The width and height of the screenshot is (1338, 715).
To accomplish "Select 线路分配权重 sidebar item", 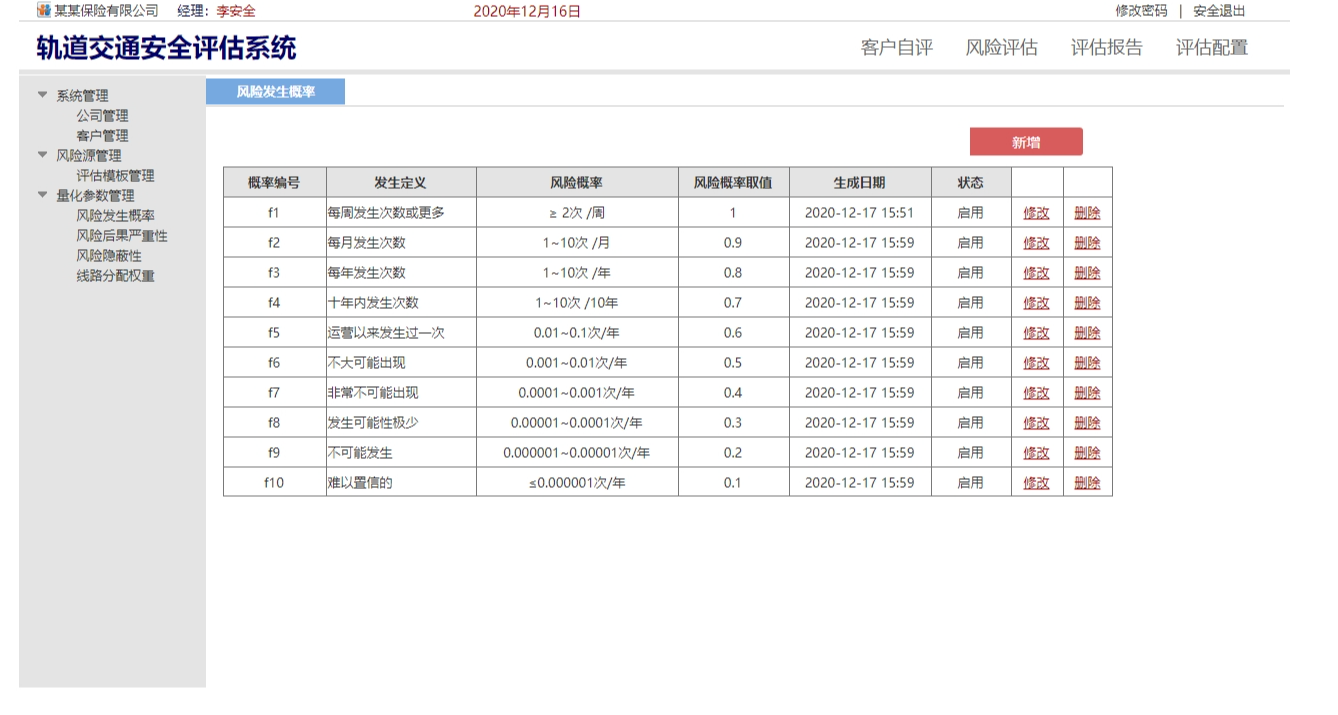I will tap(115, 276).
